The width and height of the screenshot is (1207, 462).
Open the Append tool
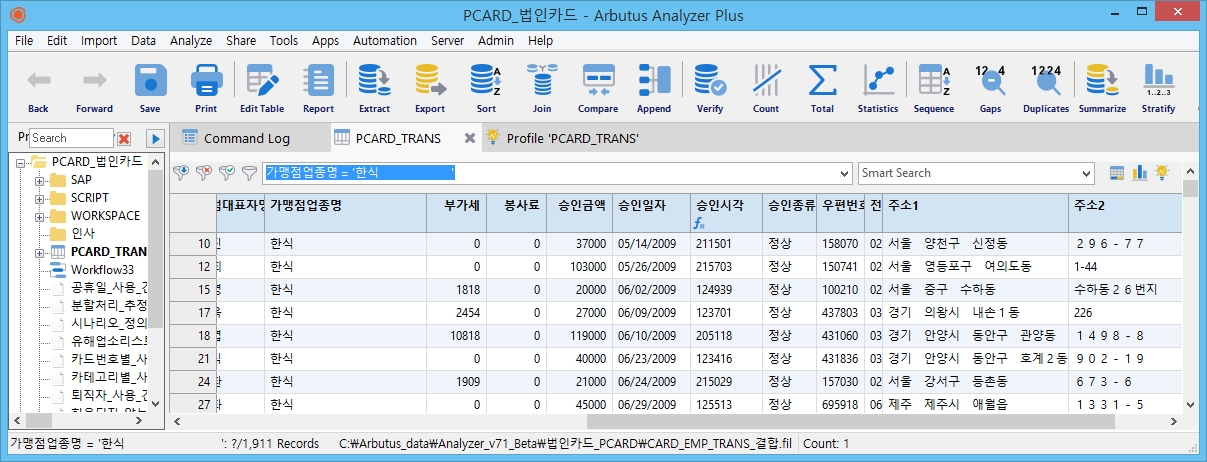point(654,88)
